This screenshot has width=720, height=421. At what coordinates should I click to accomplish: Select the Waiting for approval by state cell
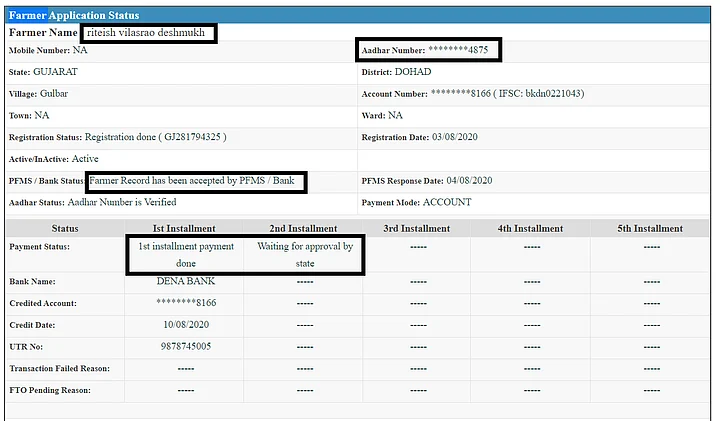pyautogui.click(x=304, y=255)
